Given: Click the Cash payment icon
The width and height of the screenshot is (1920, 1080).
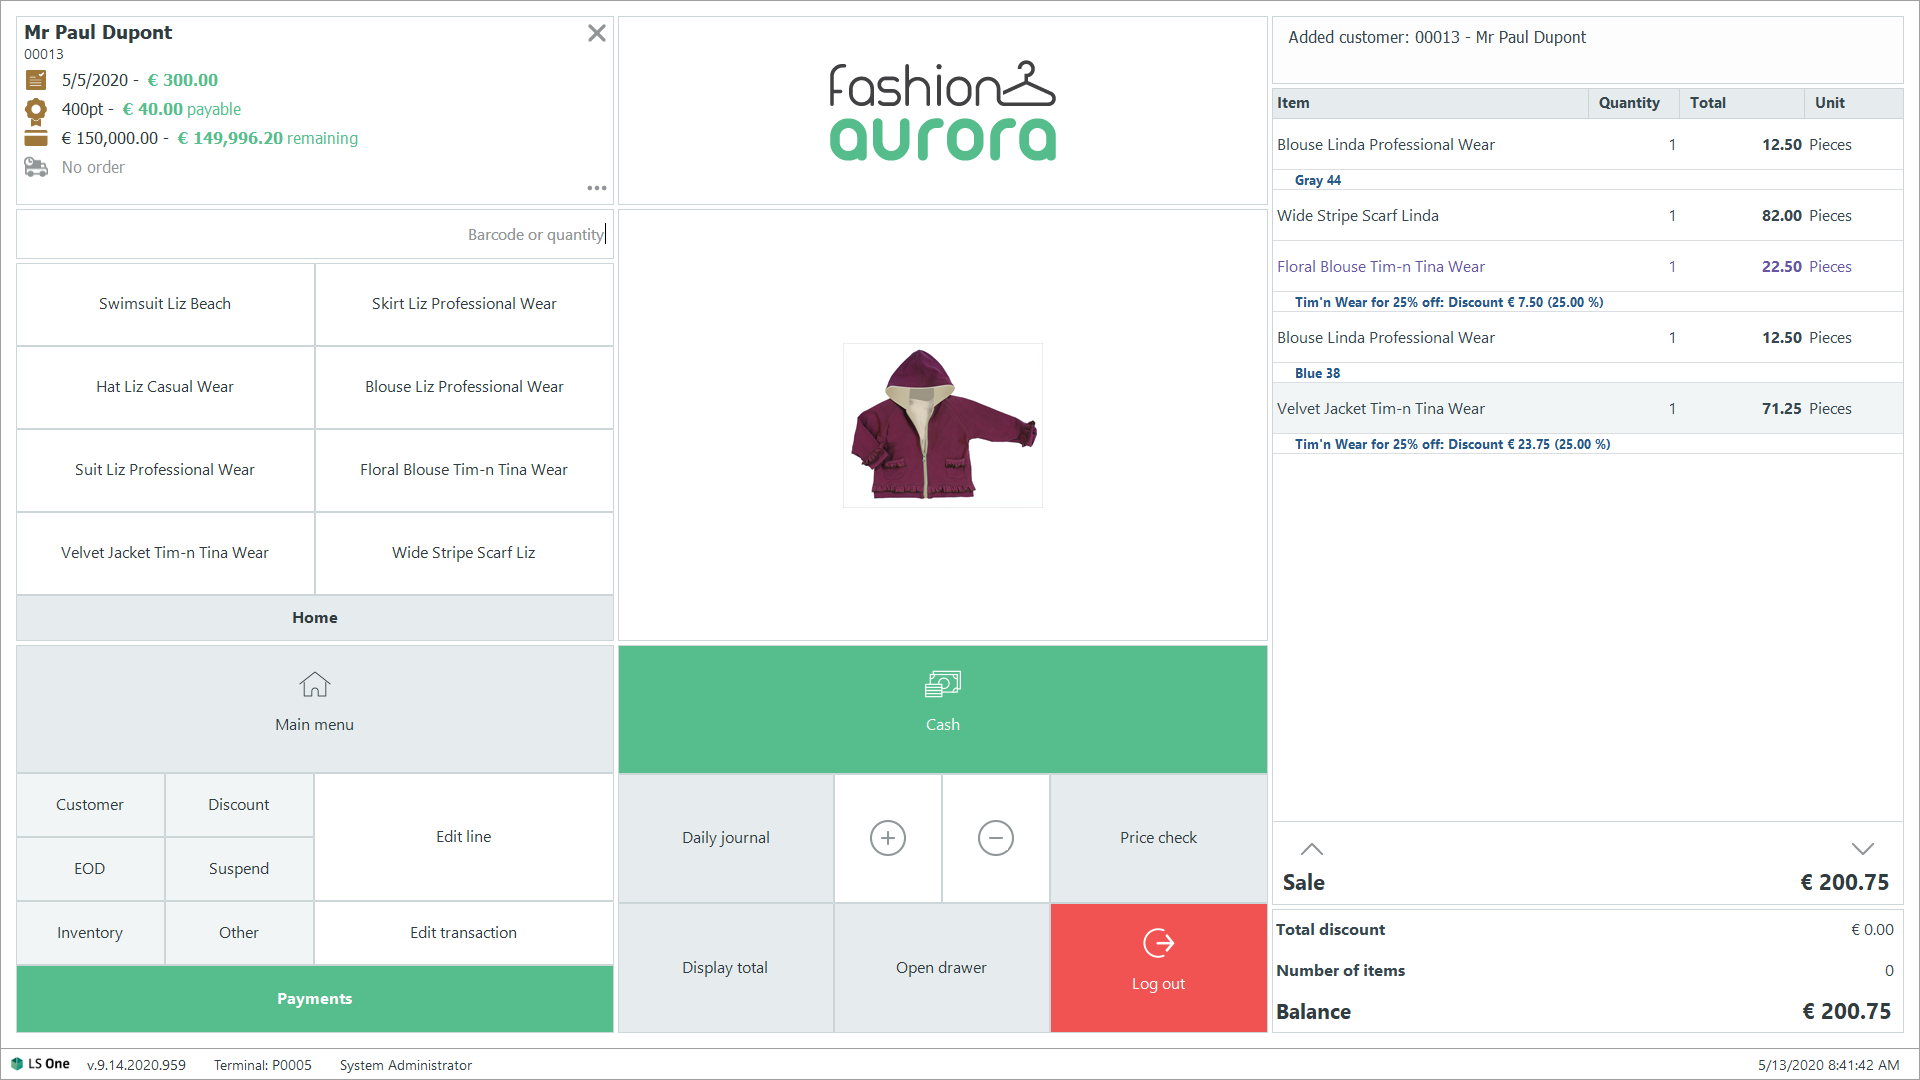Looking at the screenshot, I should point(942,684).
